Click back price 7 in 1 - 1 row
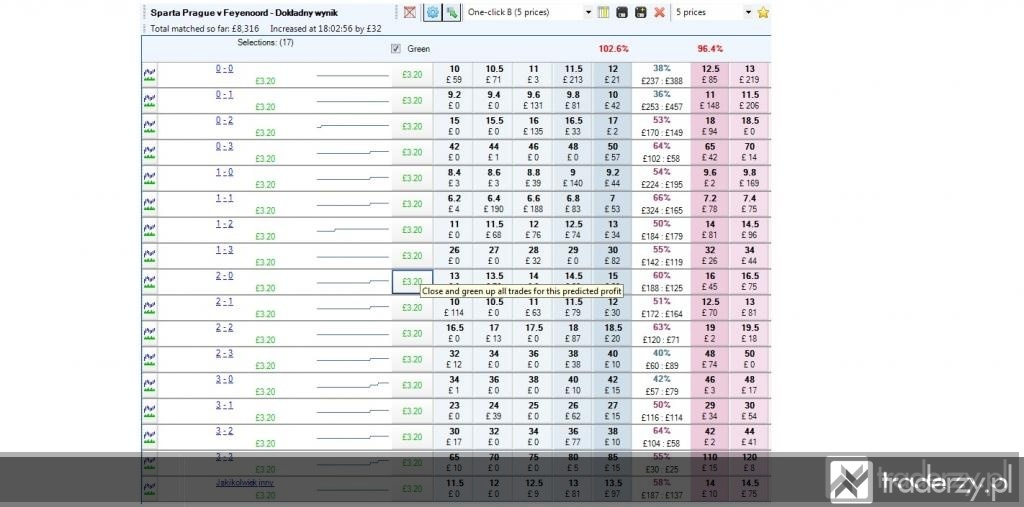This screenshot has height=507, width=1024. pyautogui.click(x=613, y=204)
